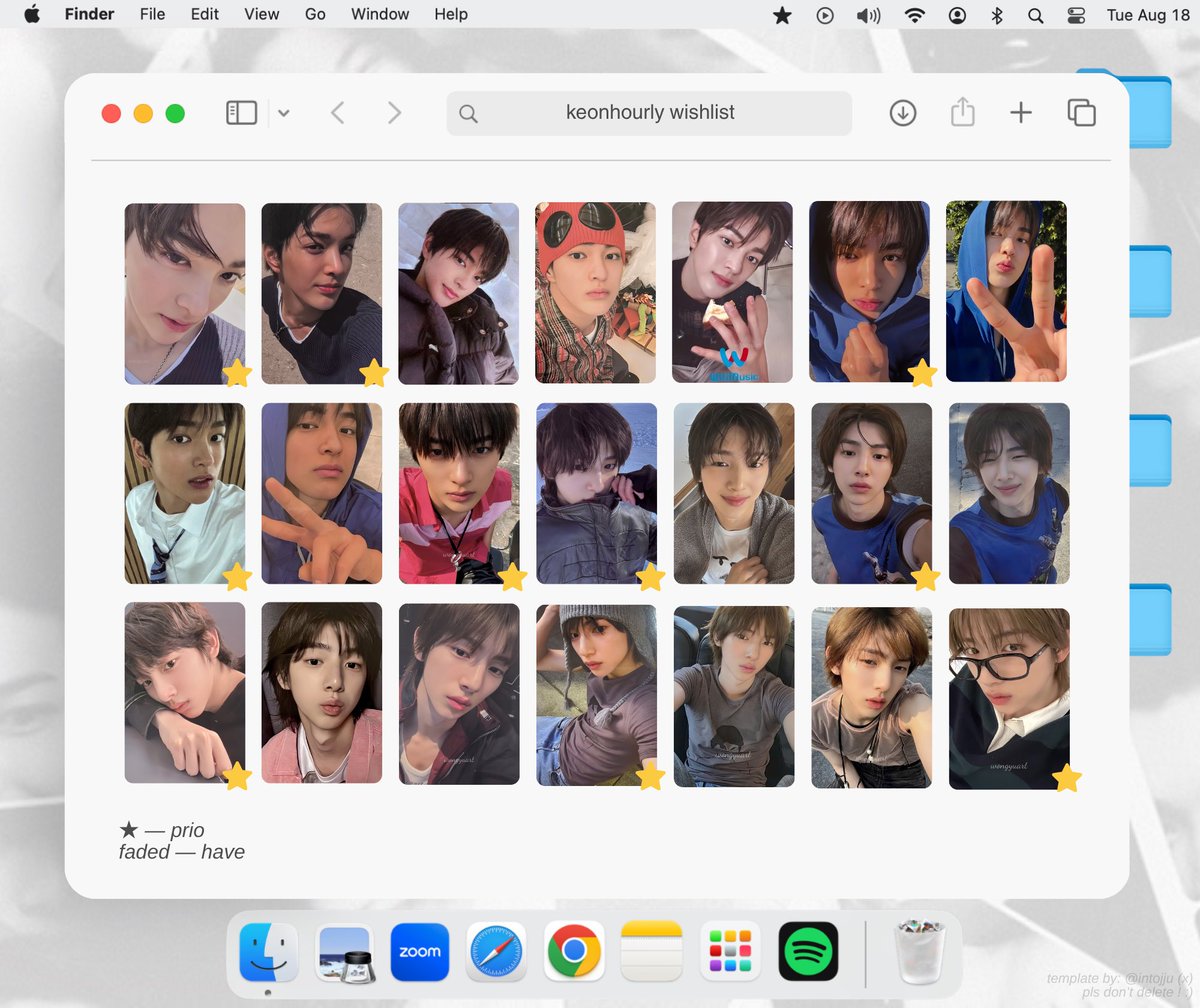The width and height of the screenshot is (1200, 1008).
Task: Select the gray knit hat photocard
Action: click(x=597, y=695)
